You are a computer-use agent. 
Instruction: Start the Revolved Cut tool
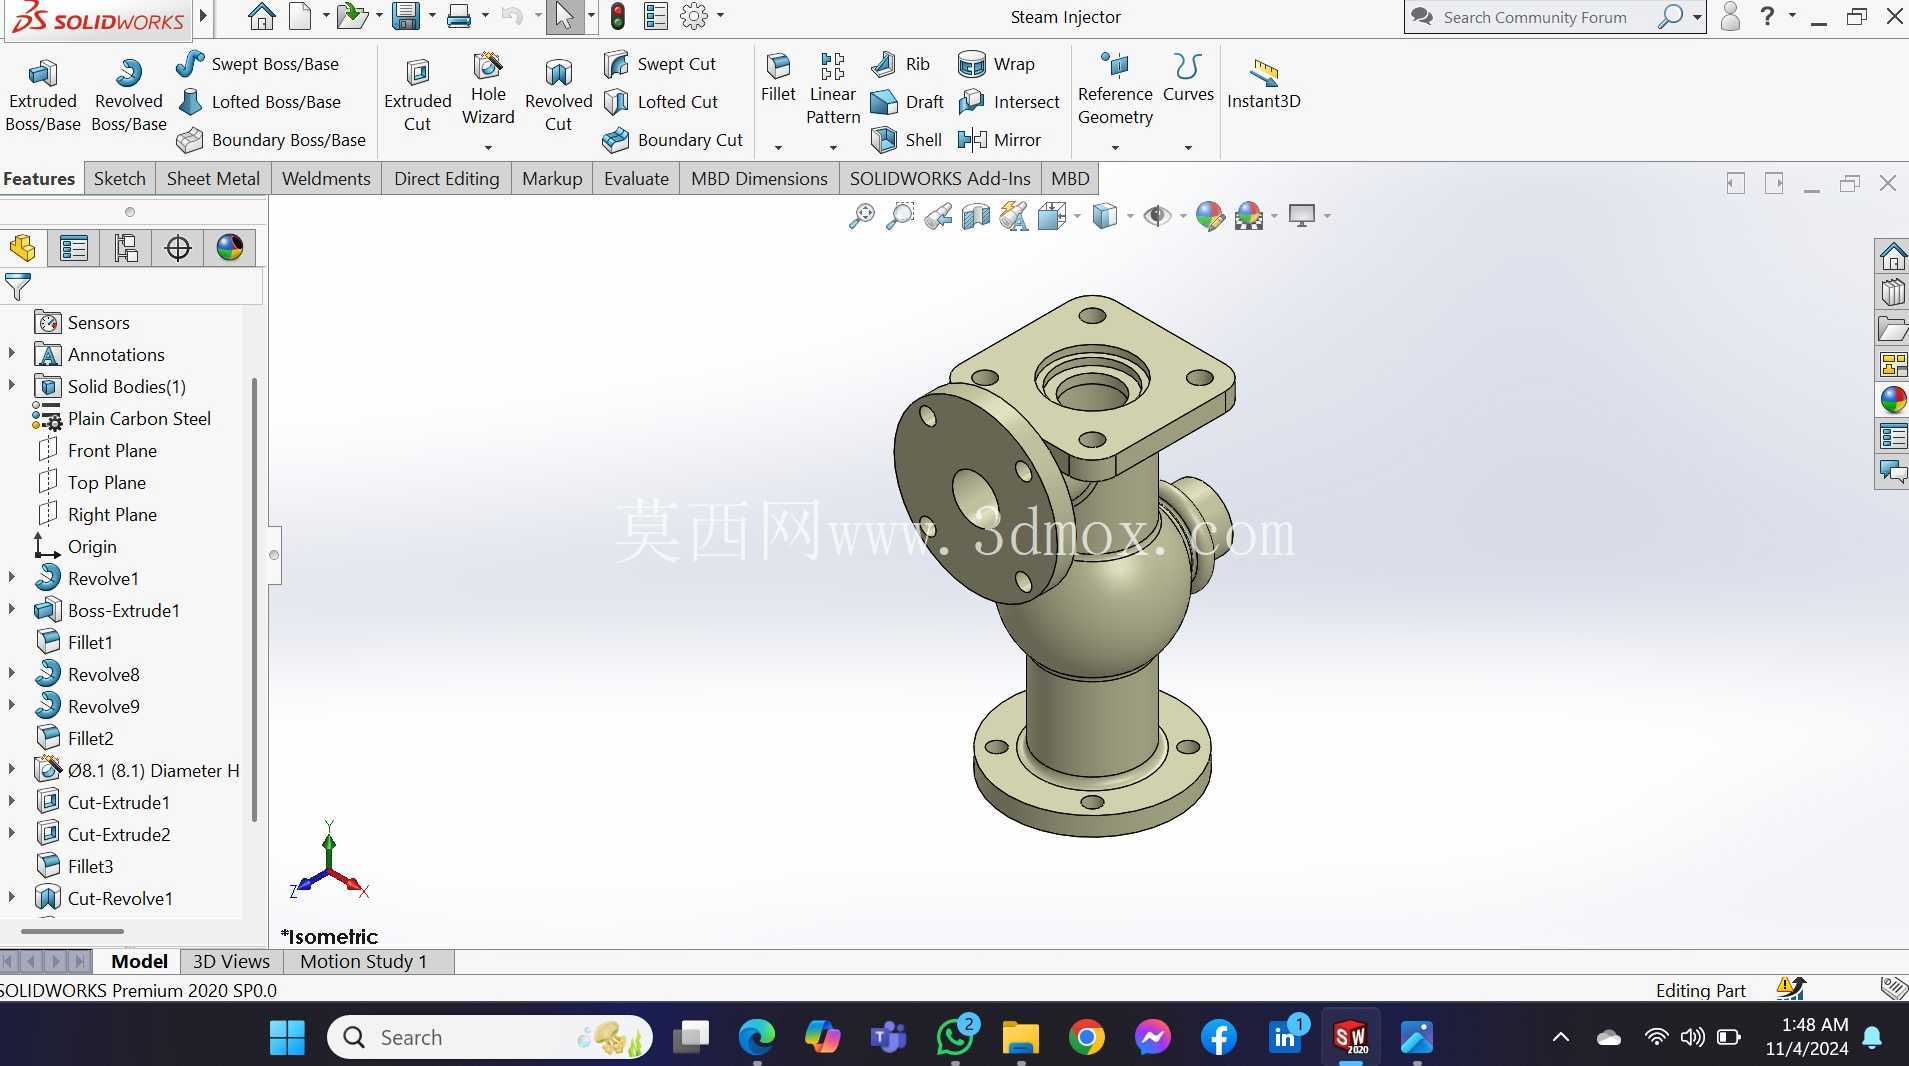(558, 96)
